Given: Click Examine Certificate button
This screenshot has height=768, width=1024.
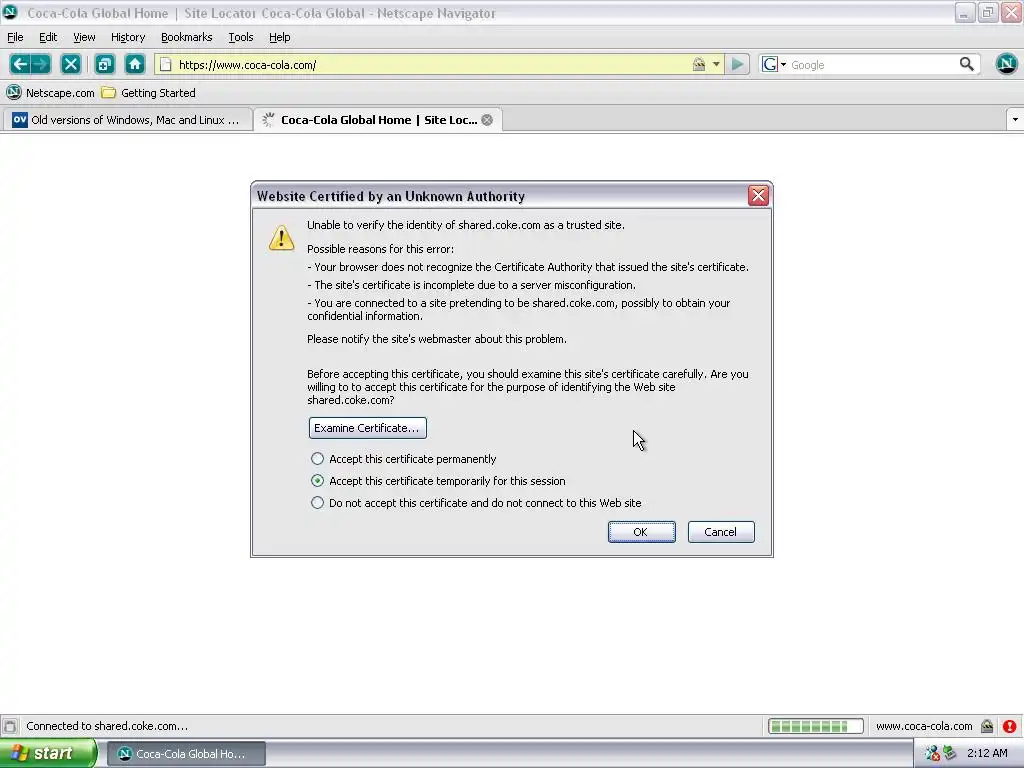Looking at the screenshot, I should tap(367, 428).
